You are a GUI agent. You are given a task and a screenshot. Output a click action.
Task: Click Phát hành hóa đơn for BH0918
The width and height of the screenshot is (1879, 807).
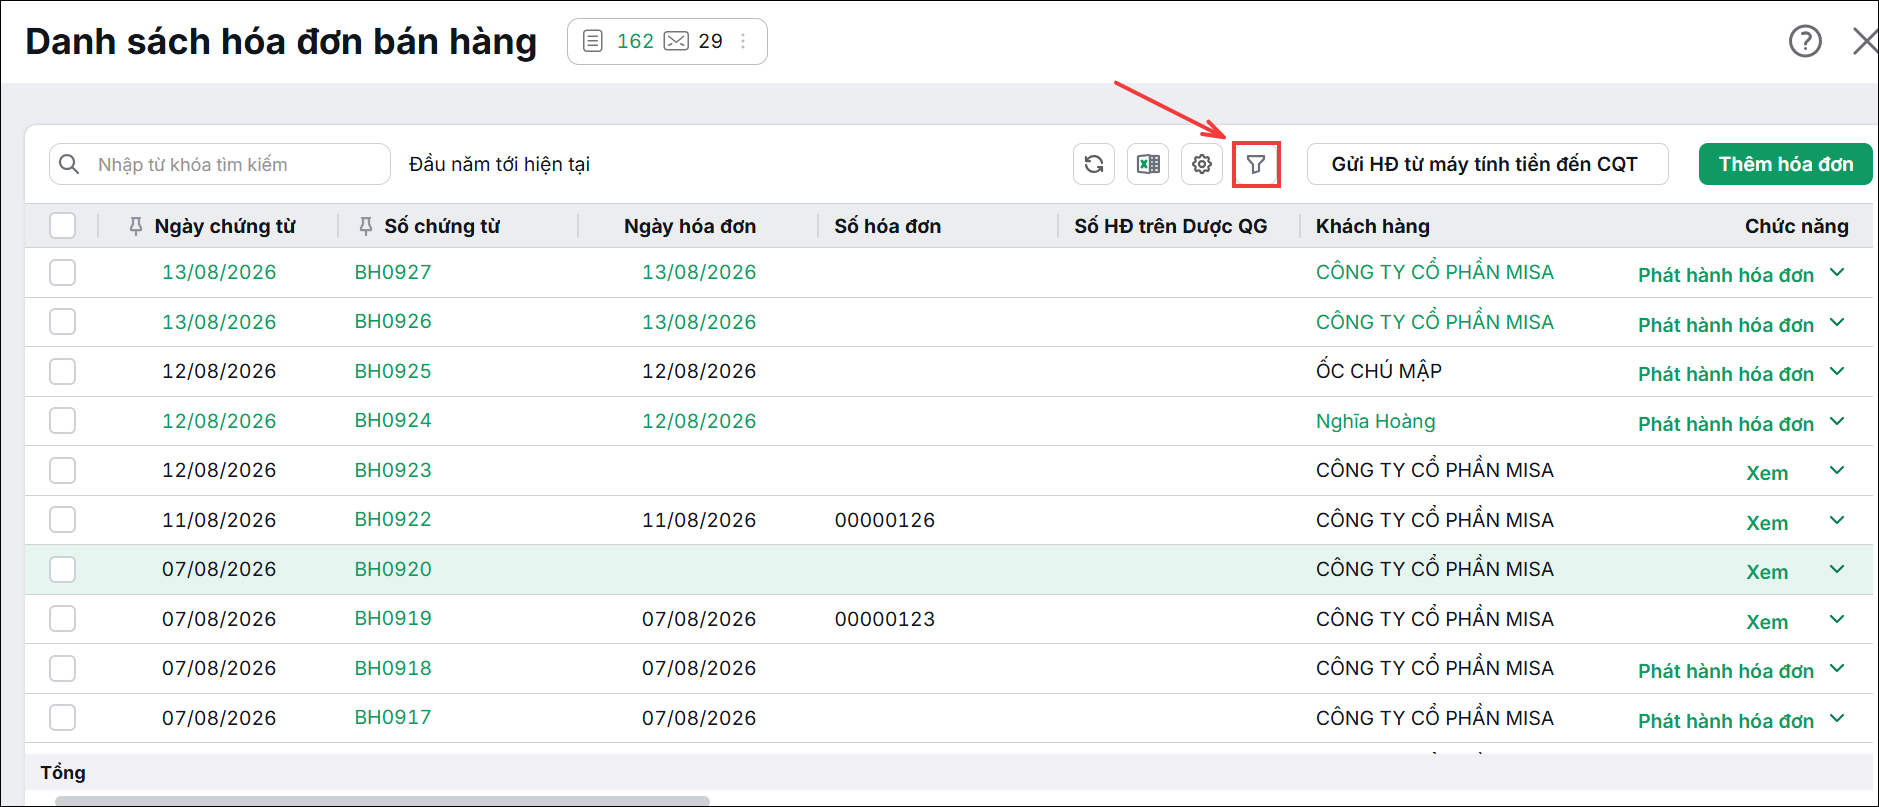pyautogui.click(x=1725, y=671)
